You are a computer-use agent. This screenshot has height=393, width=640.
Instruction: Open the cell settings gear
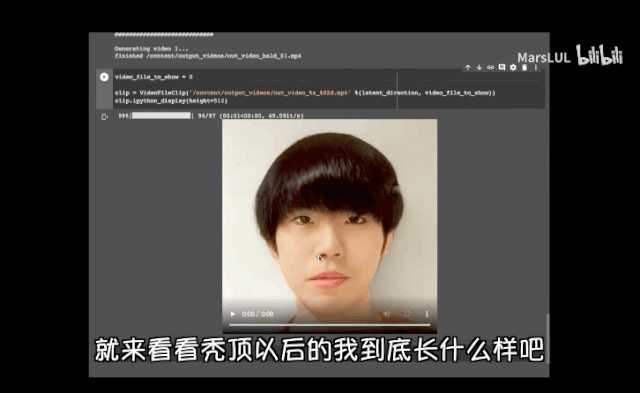(513, 67)
